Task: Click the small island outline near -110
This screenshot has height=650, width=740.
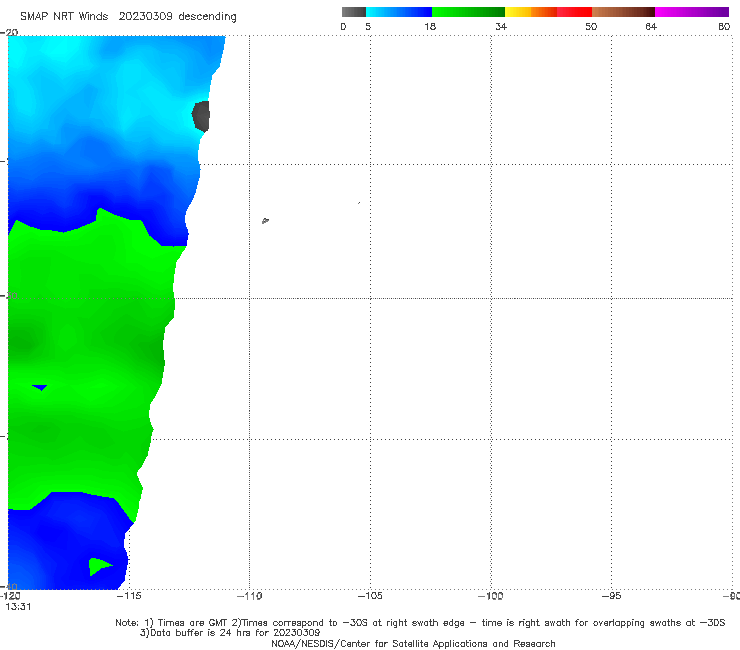Action: (x=265, y=220)
